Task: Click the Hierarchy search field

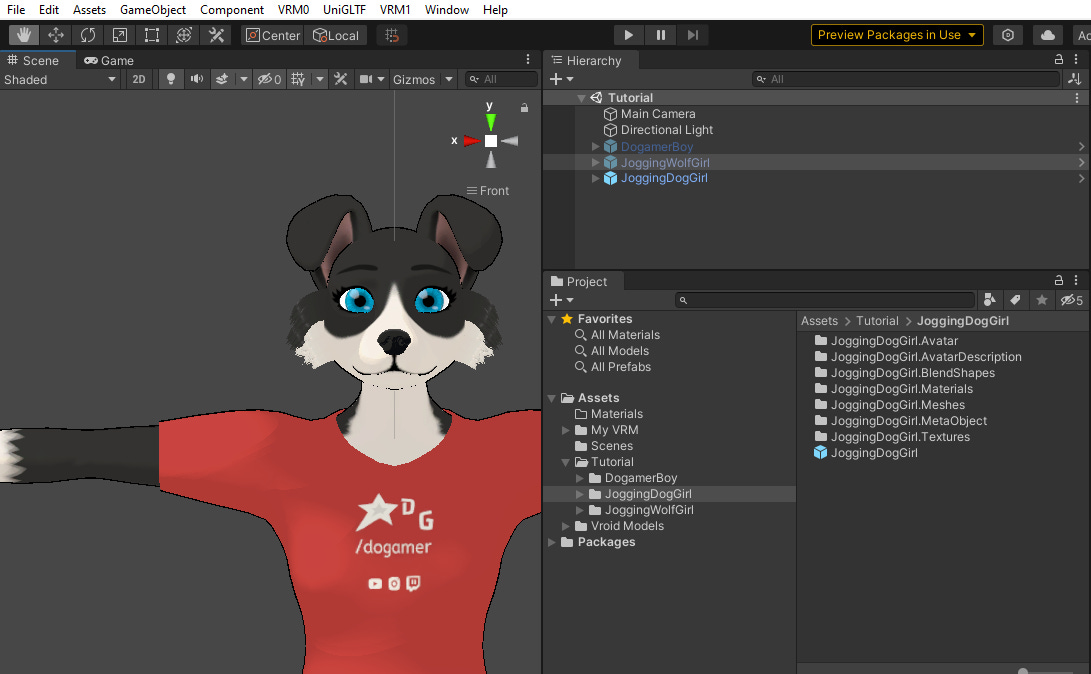Action: (x=907, y=79)
